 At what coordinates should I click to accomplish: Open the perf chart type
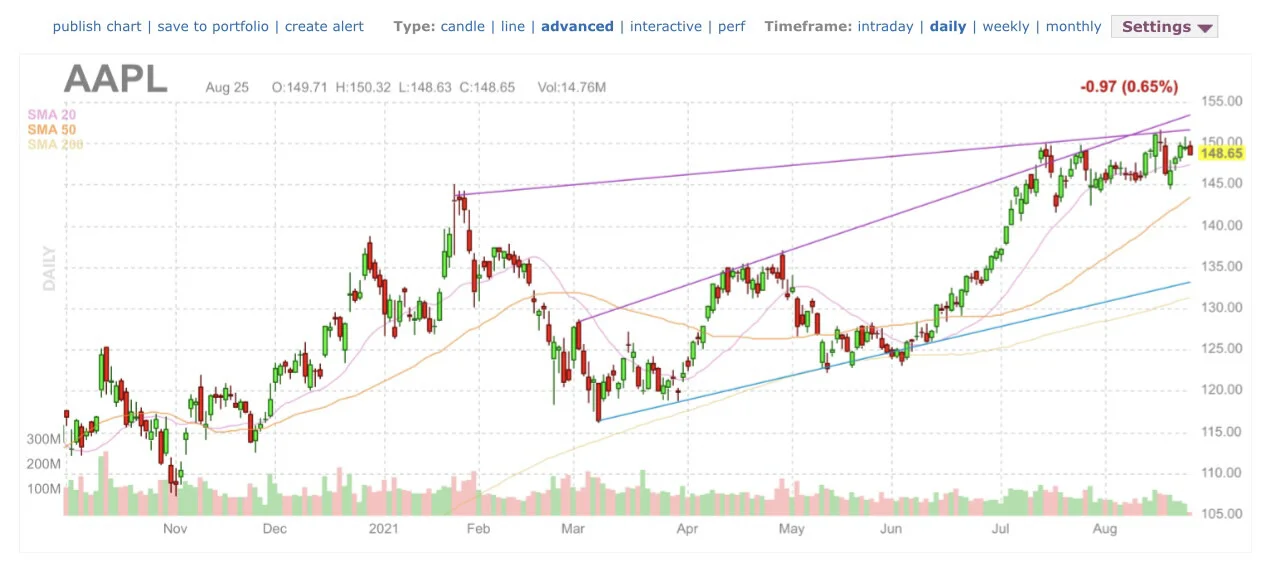pos(731,26)
